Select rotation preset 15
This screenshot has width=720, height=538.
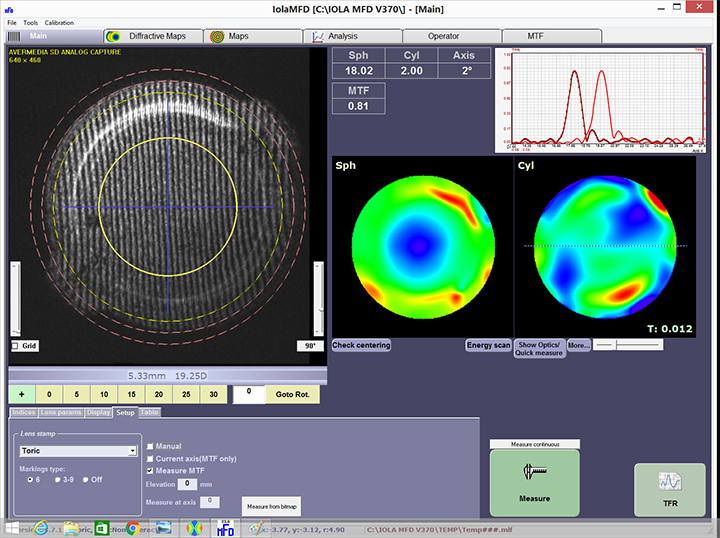click(x=131, y=394)
